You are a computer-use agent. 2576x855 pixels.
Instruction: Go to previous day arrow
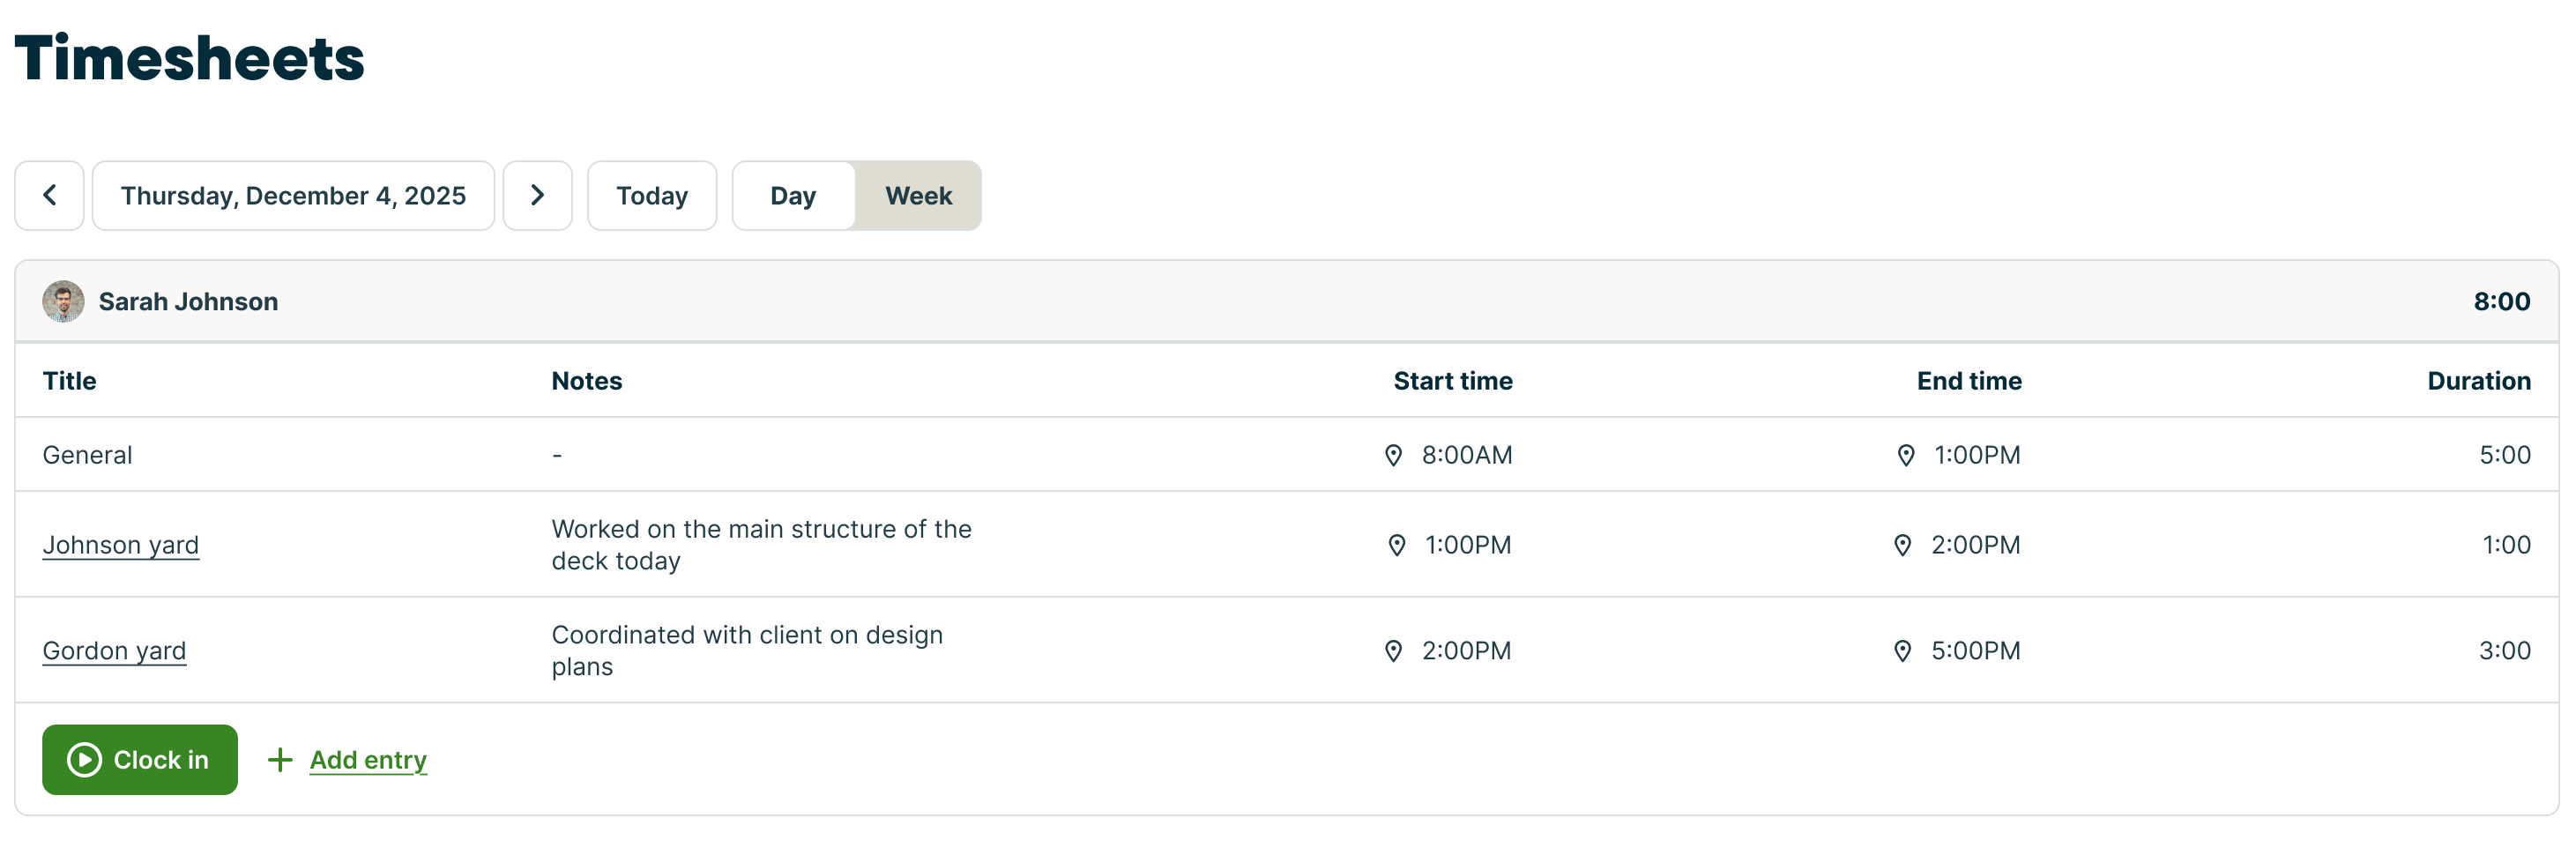pyautogui.click(x=49, y=196)
